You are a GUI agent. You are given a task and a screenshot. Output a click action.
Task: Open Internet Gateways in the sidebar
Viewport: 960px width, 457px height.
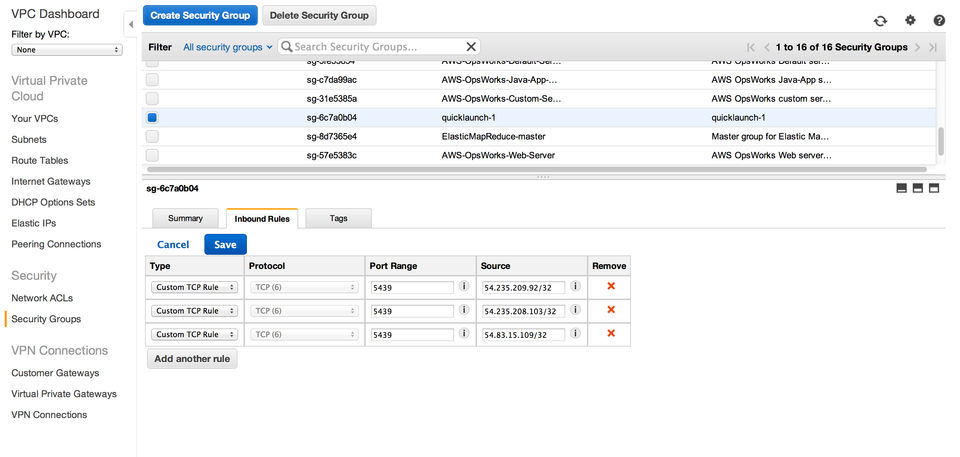coord(51,181)
